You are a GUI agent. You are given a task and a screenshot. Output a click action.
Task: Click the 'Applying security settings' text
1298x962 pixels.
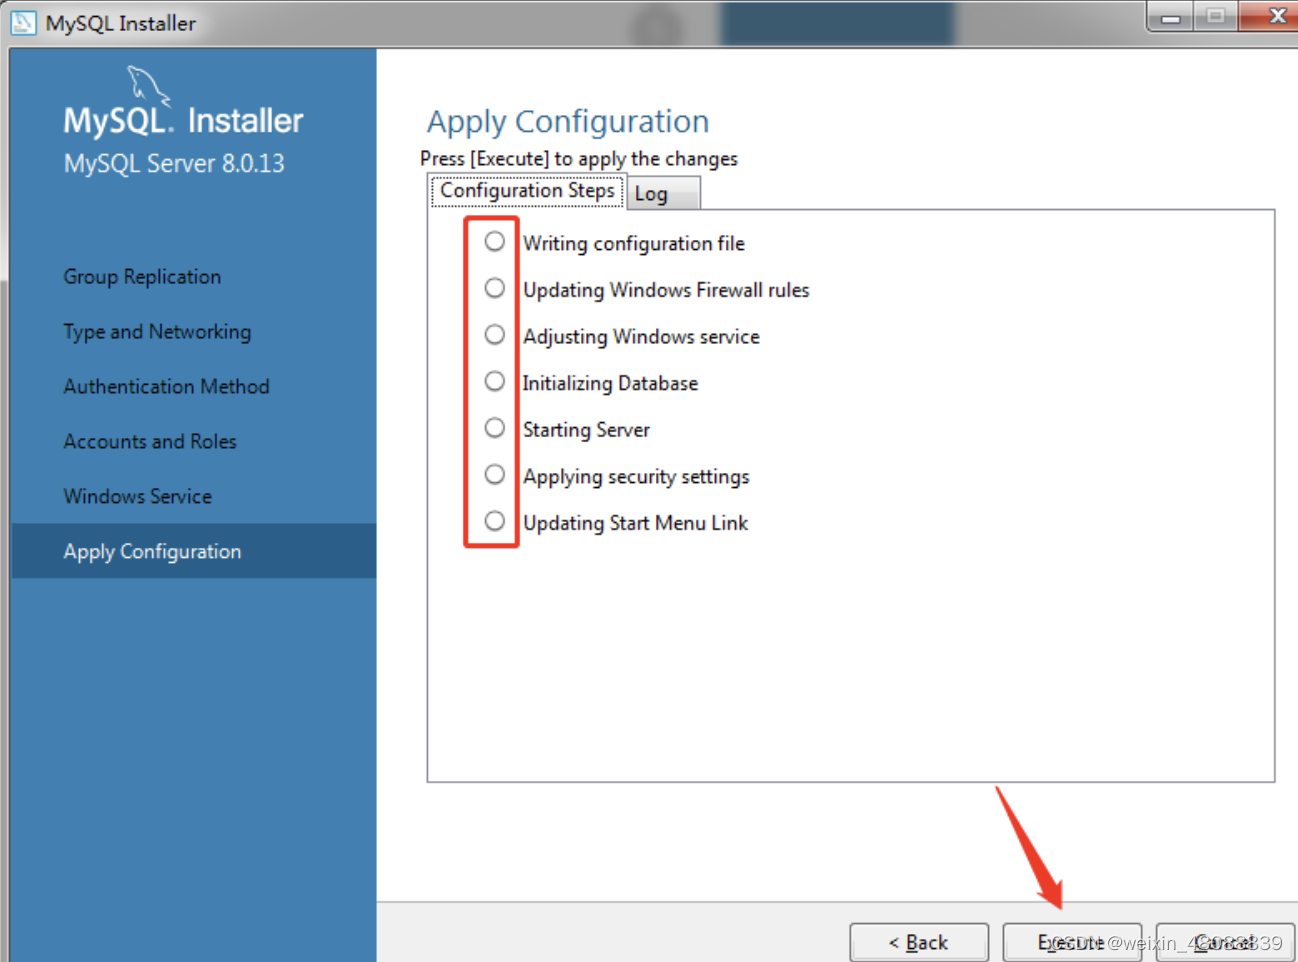(x=636, y=476)
